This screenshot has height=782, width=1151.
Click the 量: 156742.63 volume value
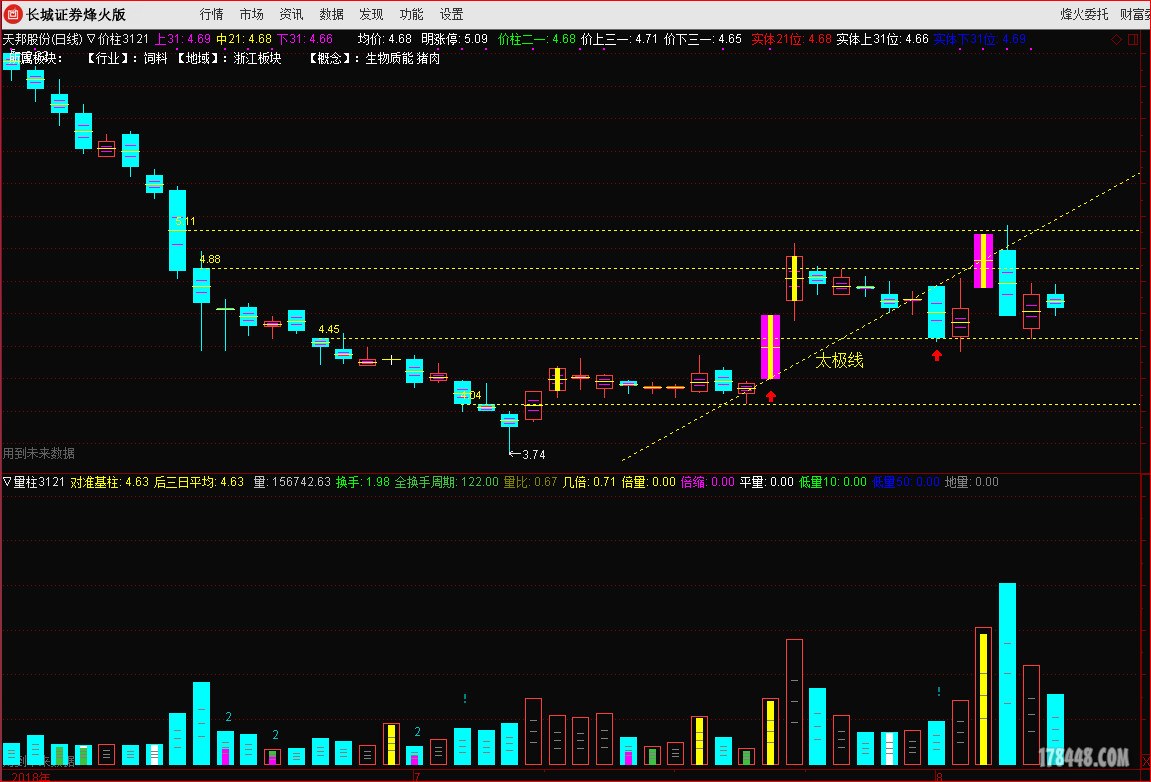pyautogui.click(x=292, y=482)
